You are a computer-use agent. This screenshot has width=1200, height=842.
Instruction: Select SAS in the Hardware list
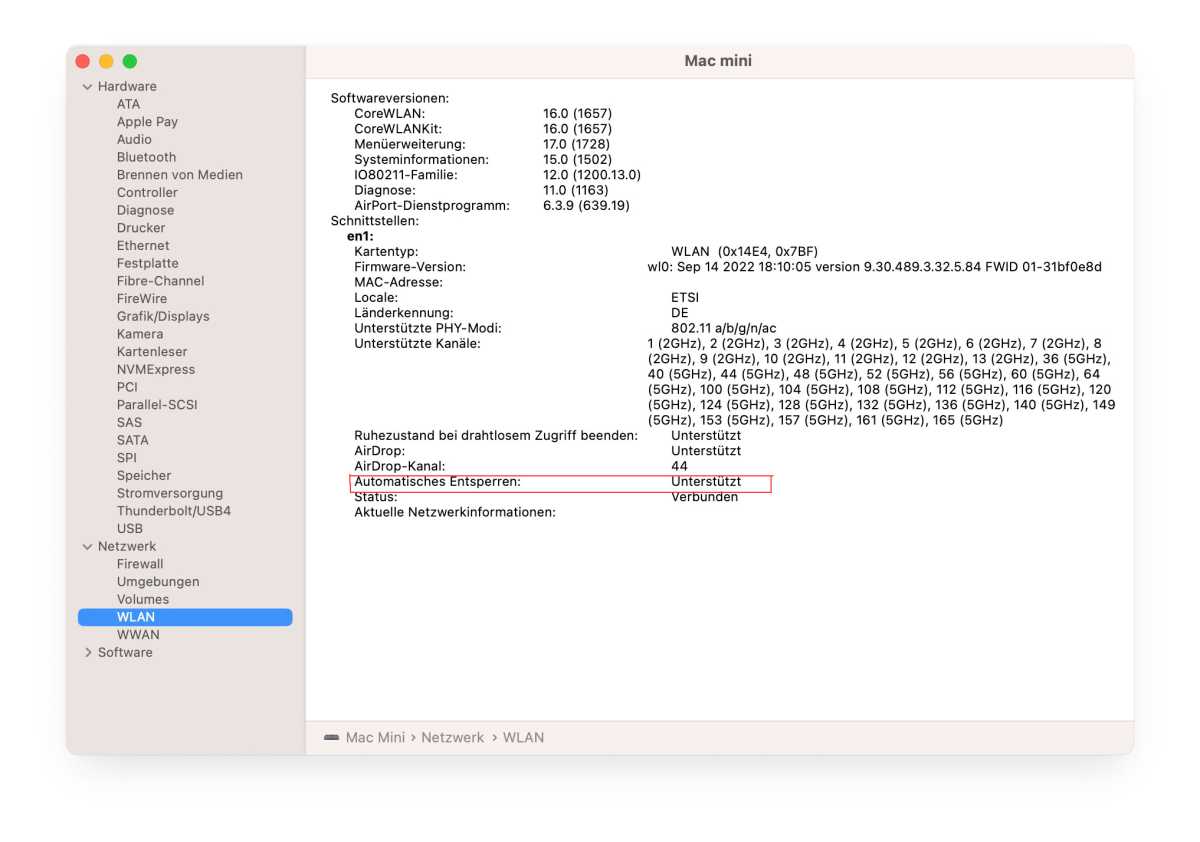click(129, 423)
